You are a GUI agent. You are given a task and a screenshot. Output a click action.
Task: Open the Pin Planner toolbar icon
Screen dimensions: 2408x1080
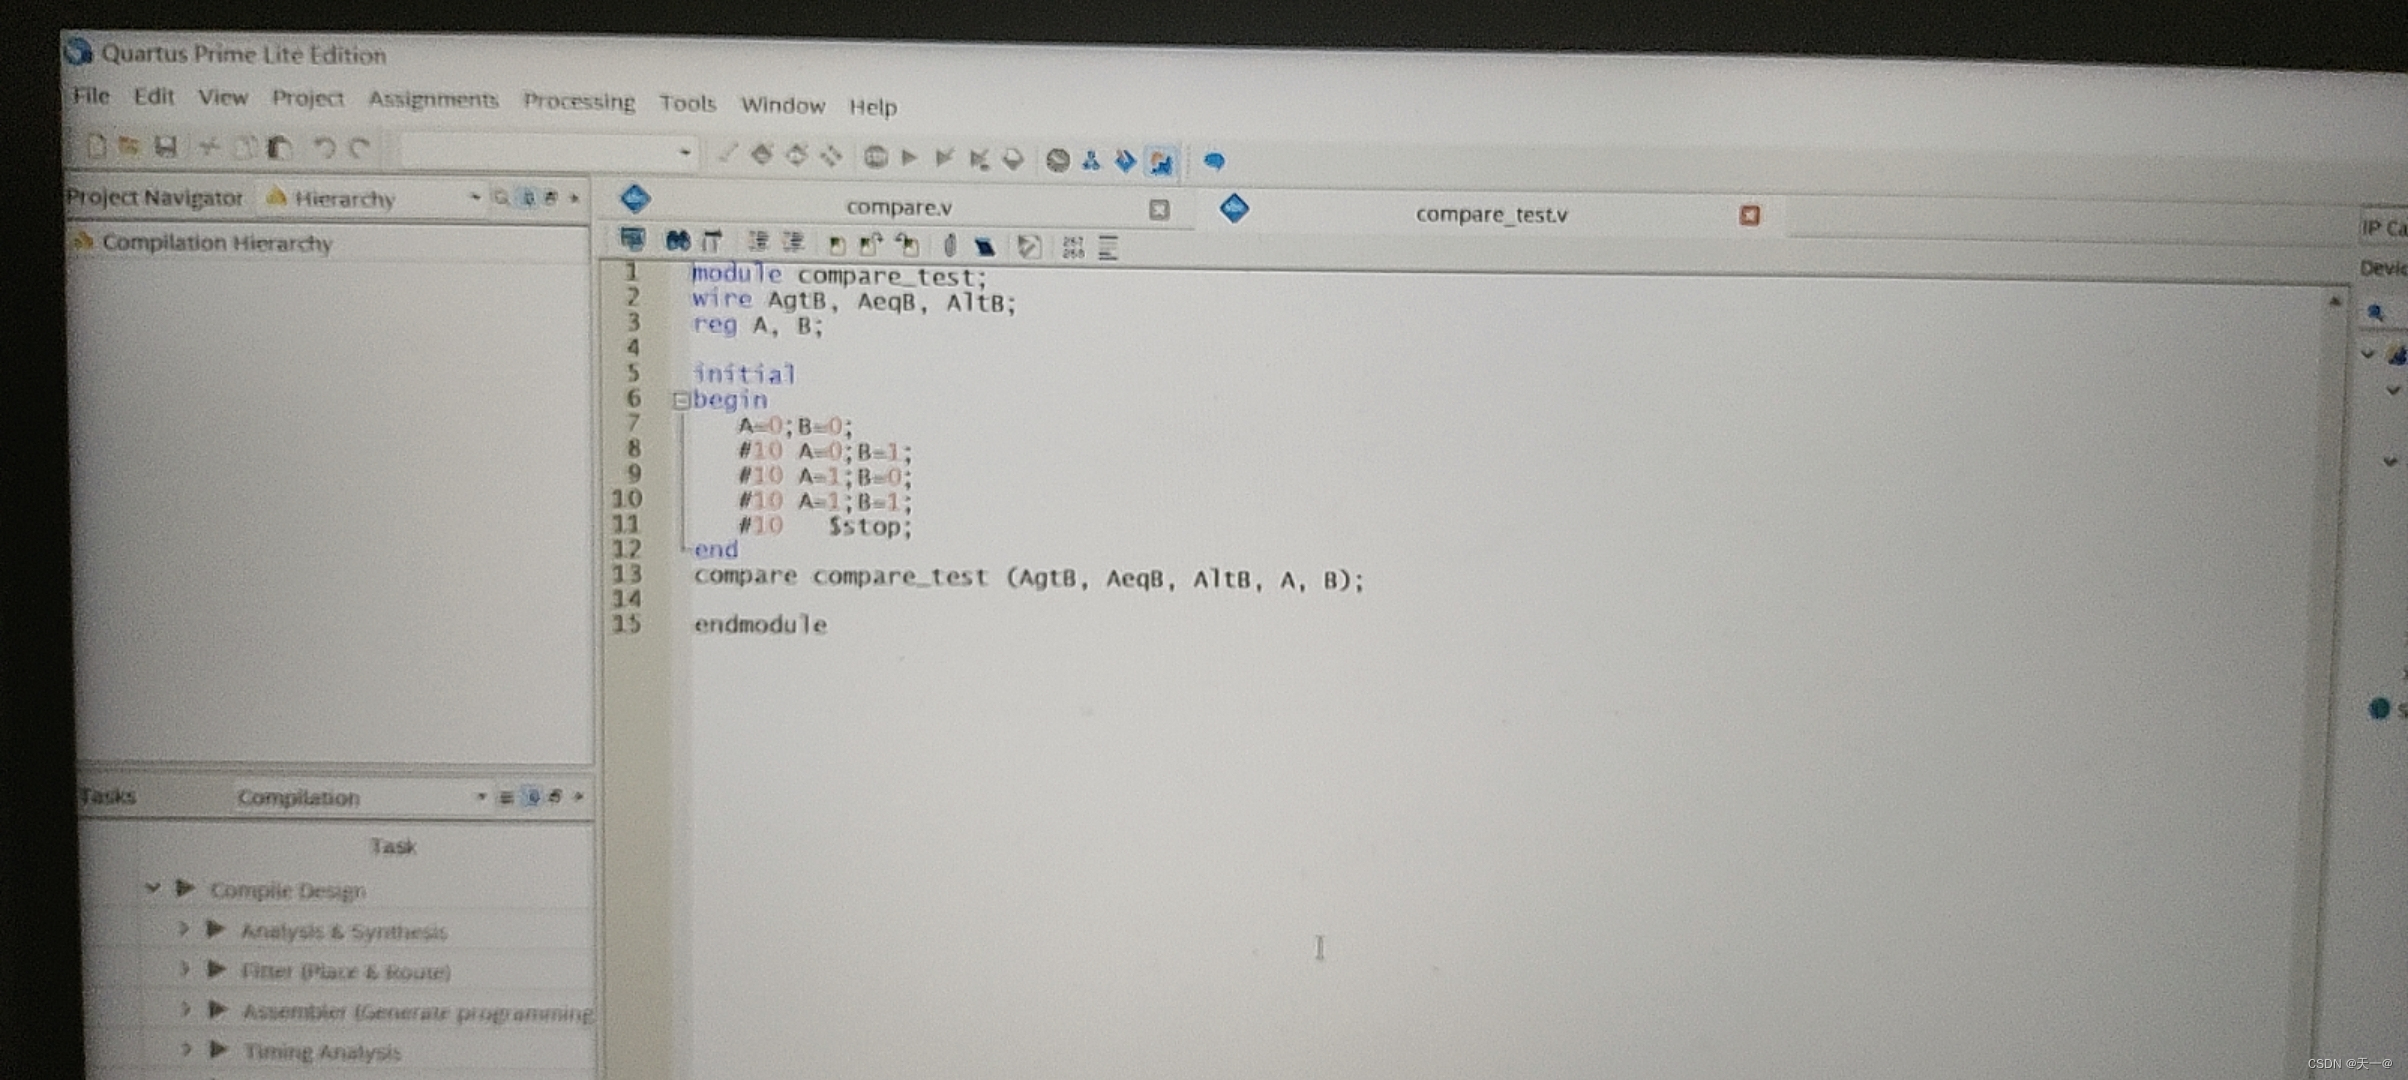coord(797,156)
